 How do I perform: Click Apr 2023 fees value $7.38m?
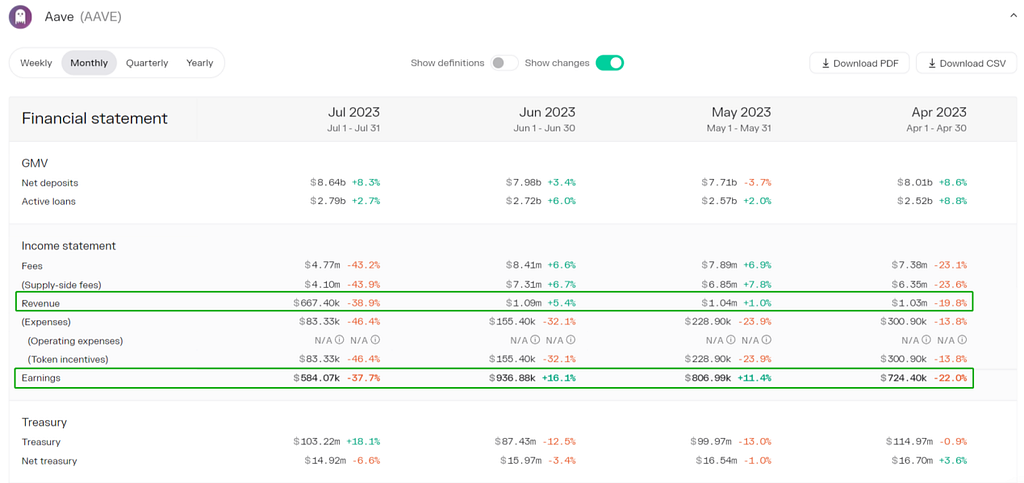910,266
